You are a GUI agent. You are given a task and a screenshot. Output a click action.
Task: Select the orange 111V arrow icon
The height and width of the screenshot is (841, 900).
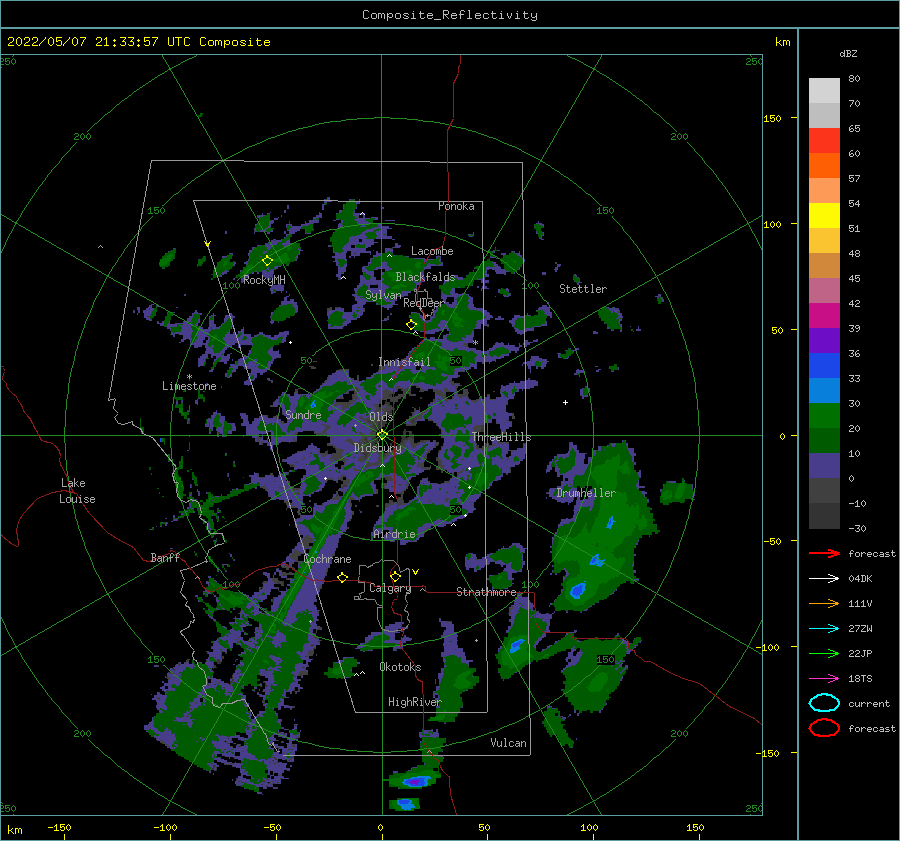coord(824,603)
